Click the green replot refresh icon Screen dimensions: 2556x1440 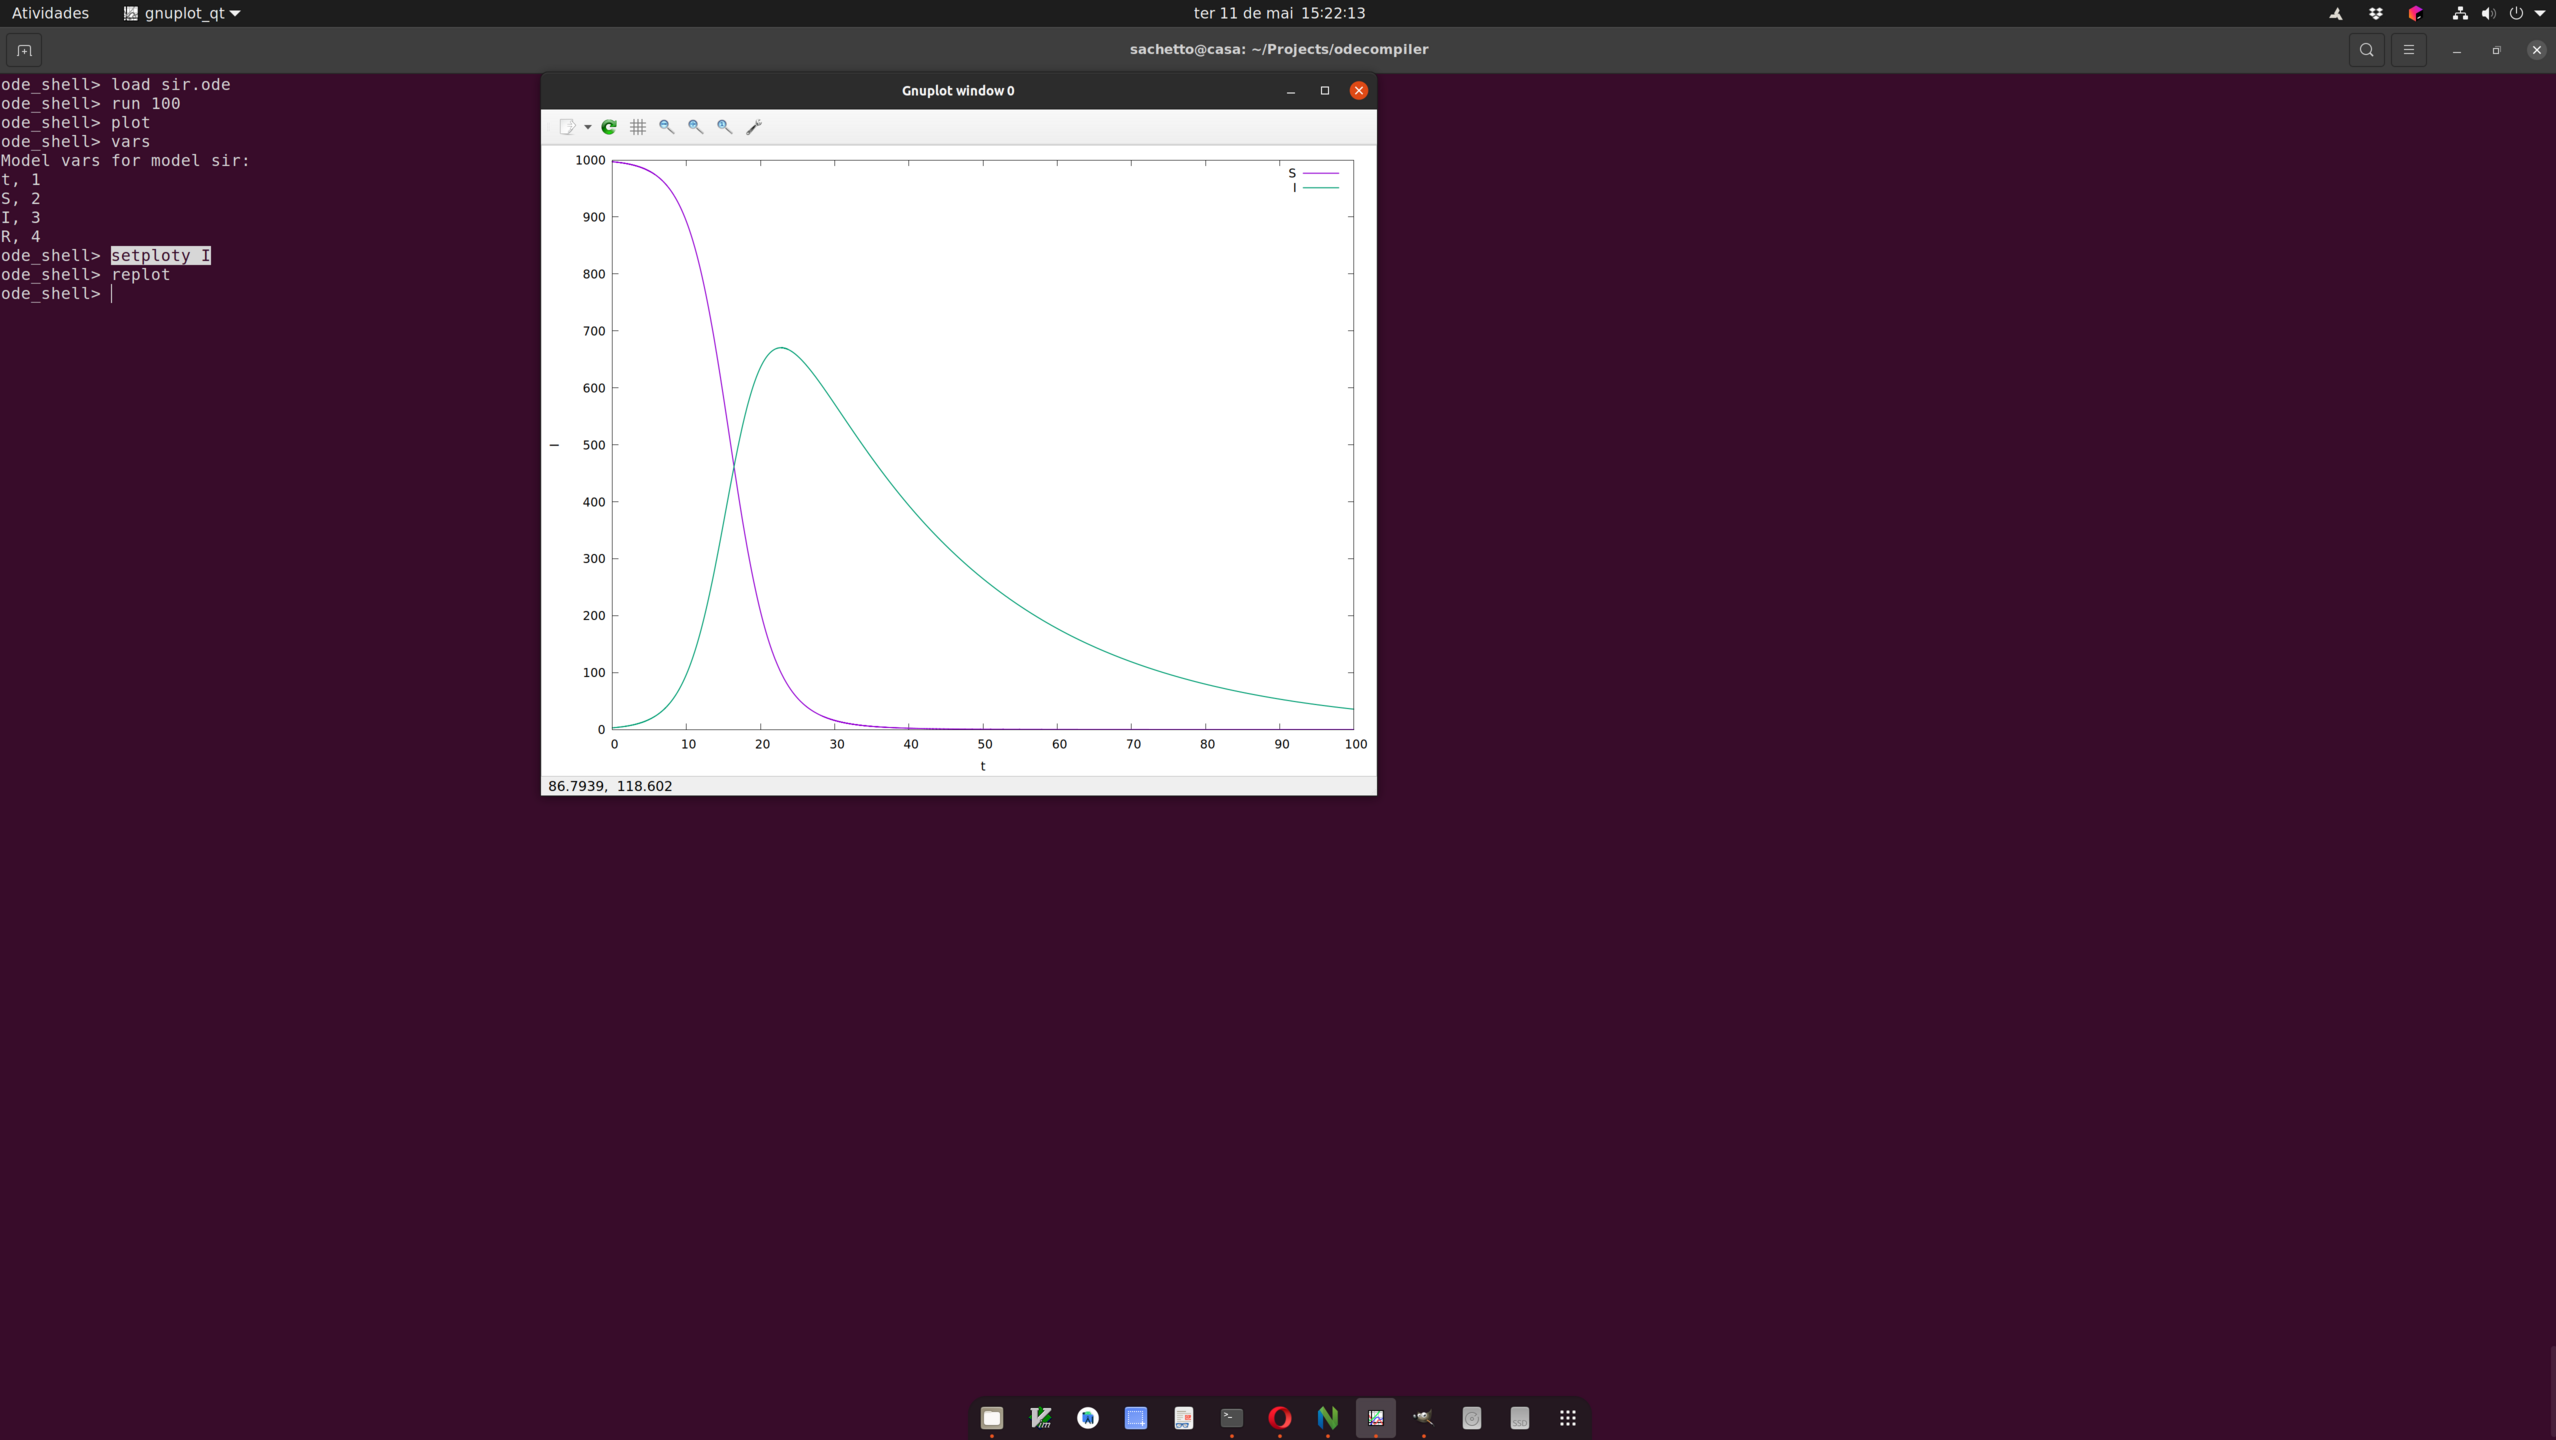609,127
